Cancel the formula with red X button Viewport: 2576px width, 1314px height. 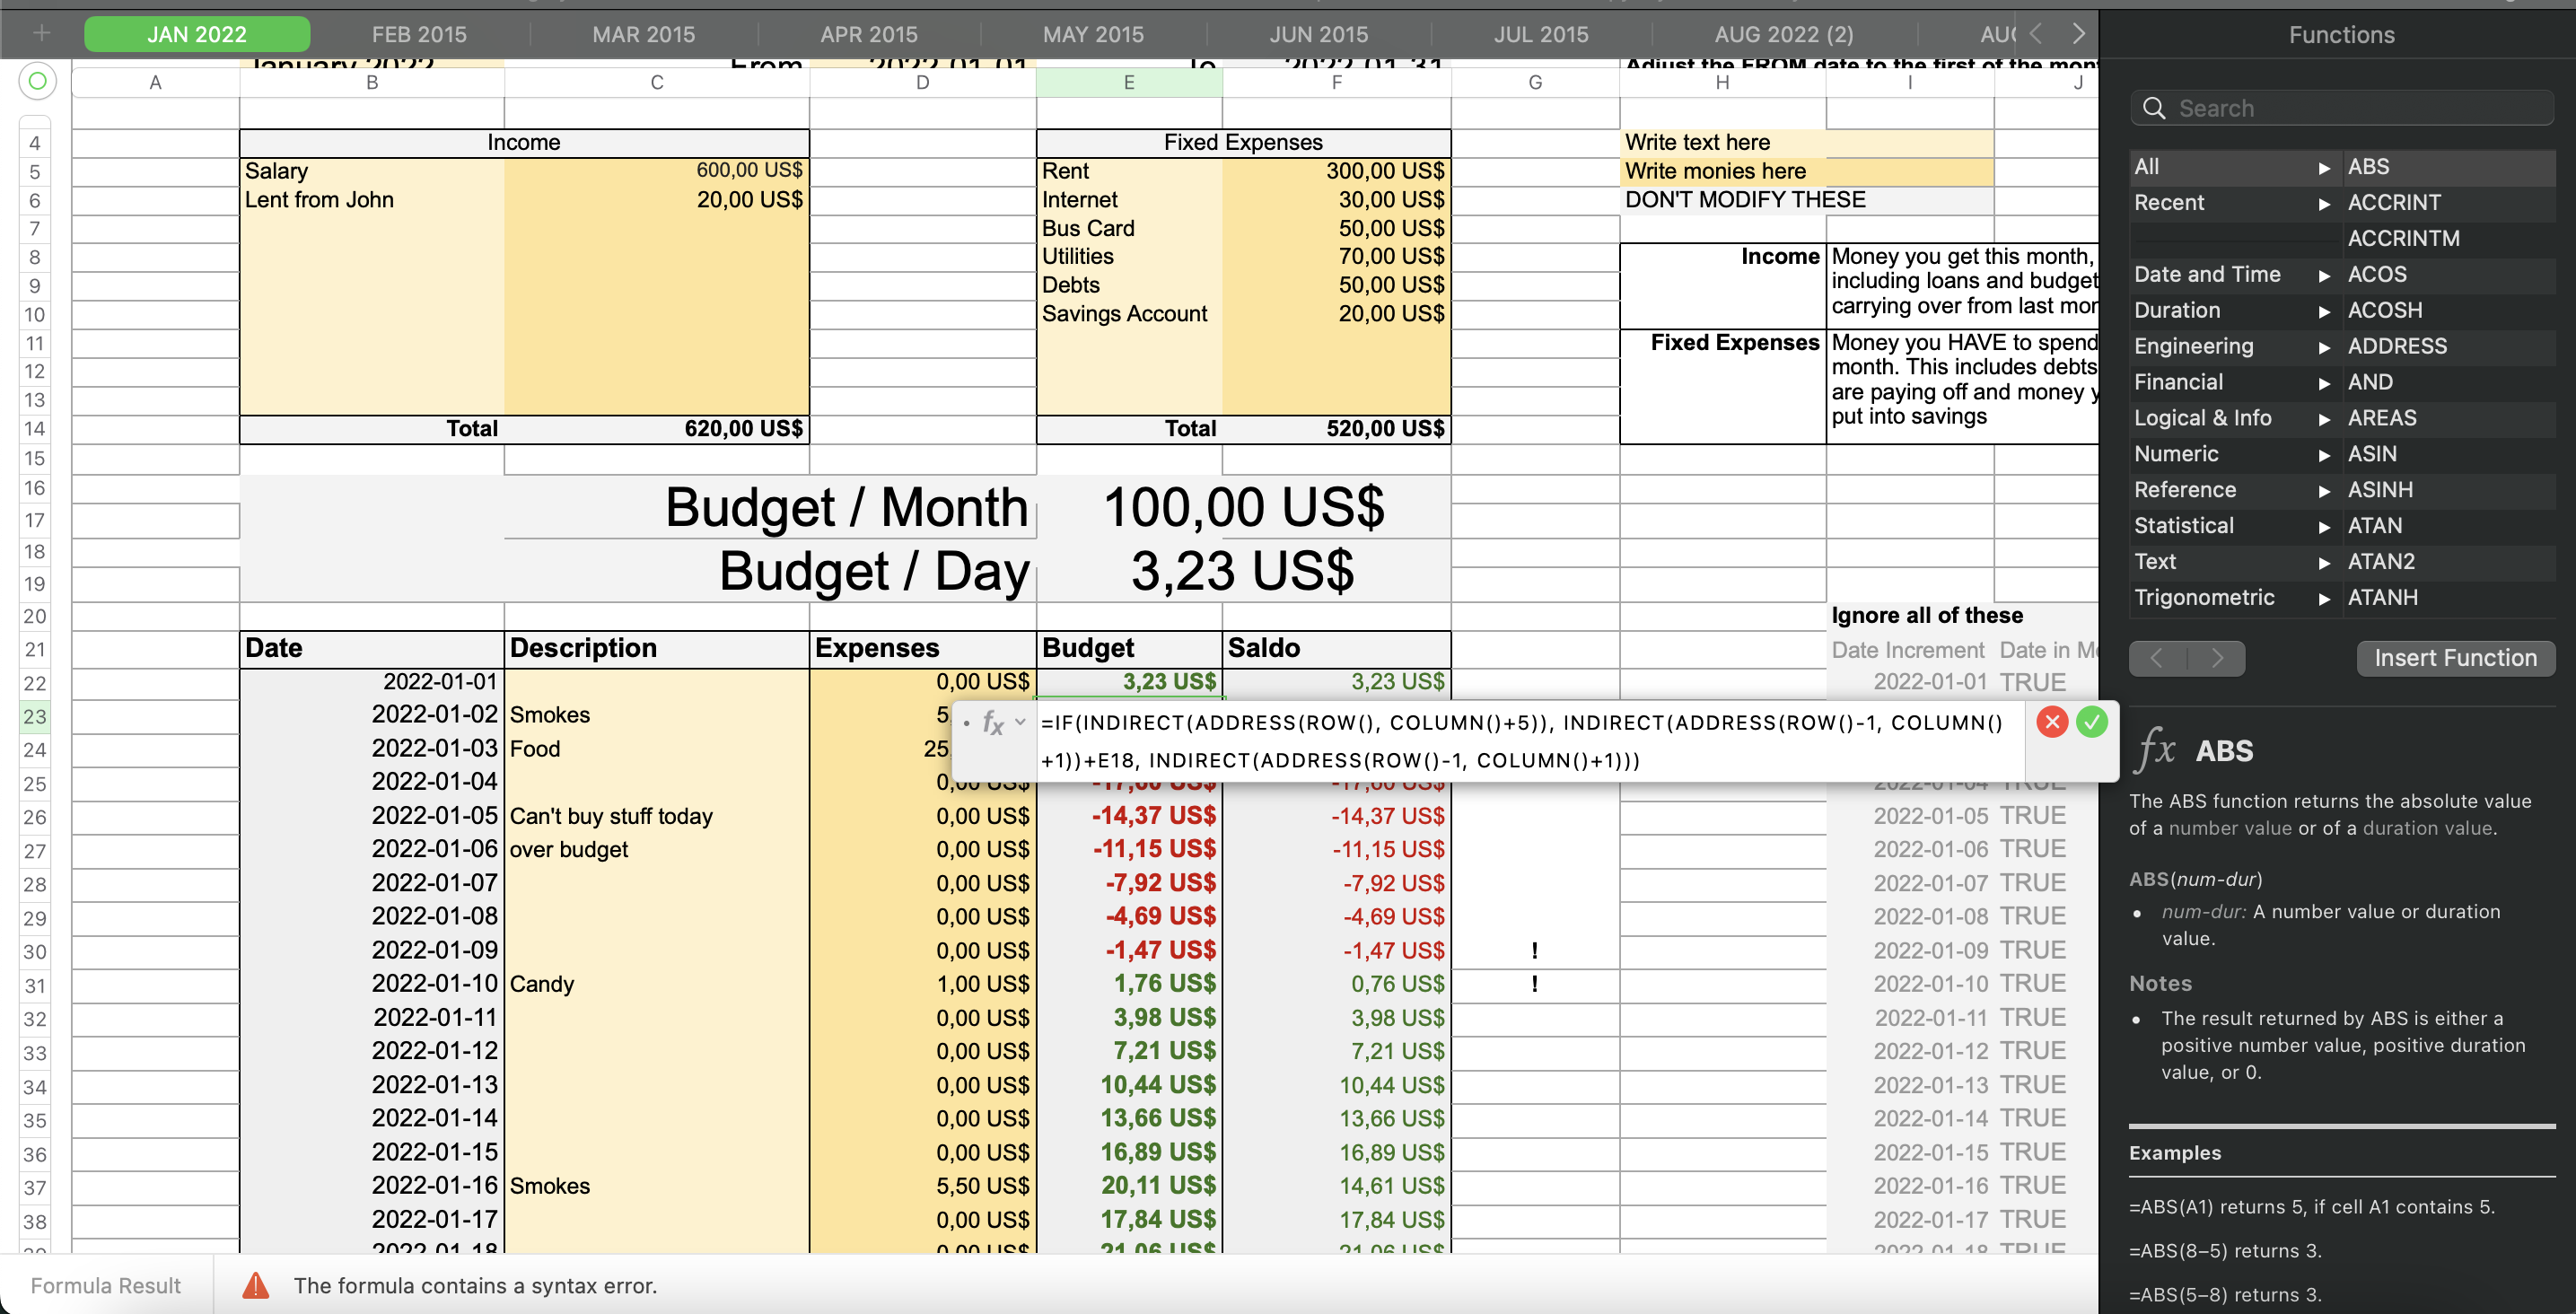point(2051,722)
